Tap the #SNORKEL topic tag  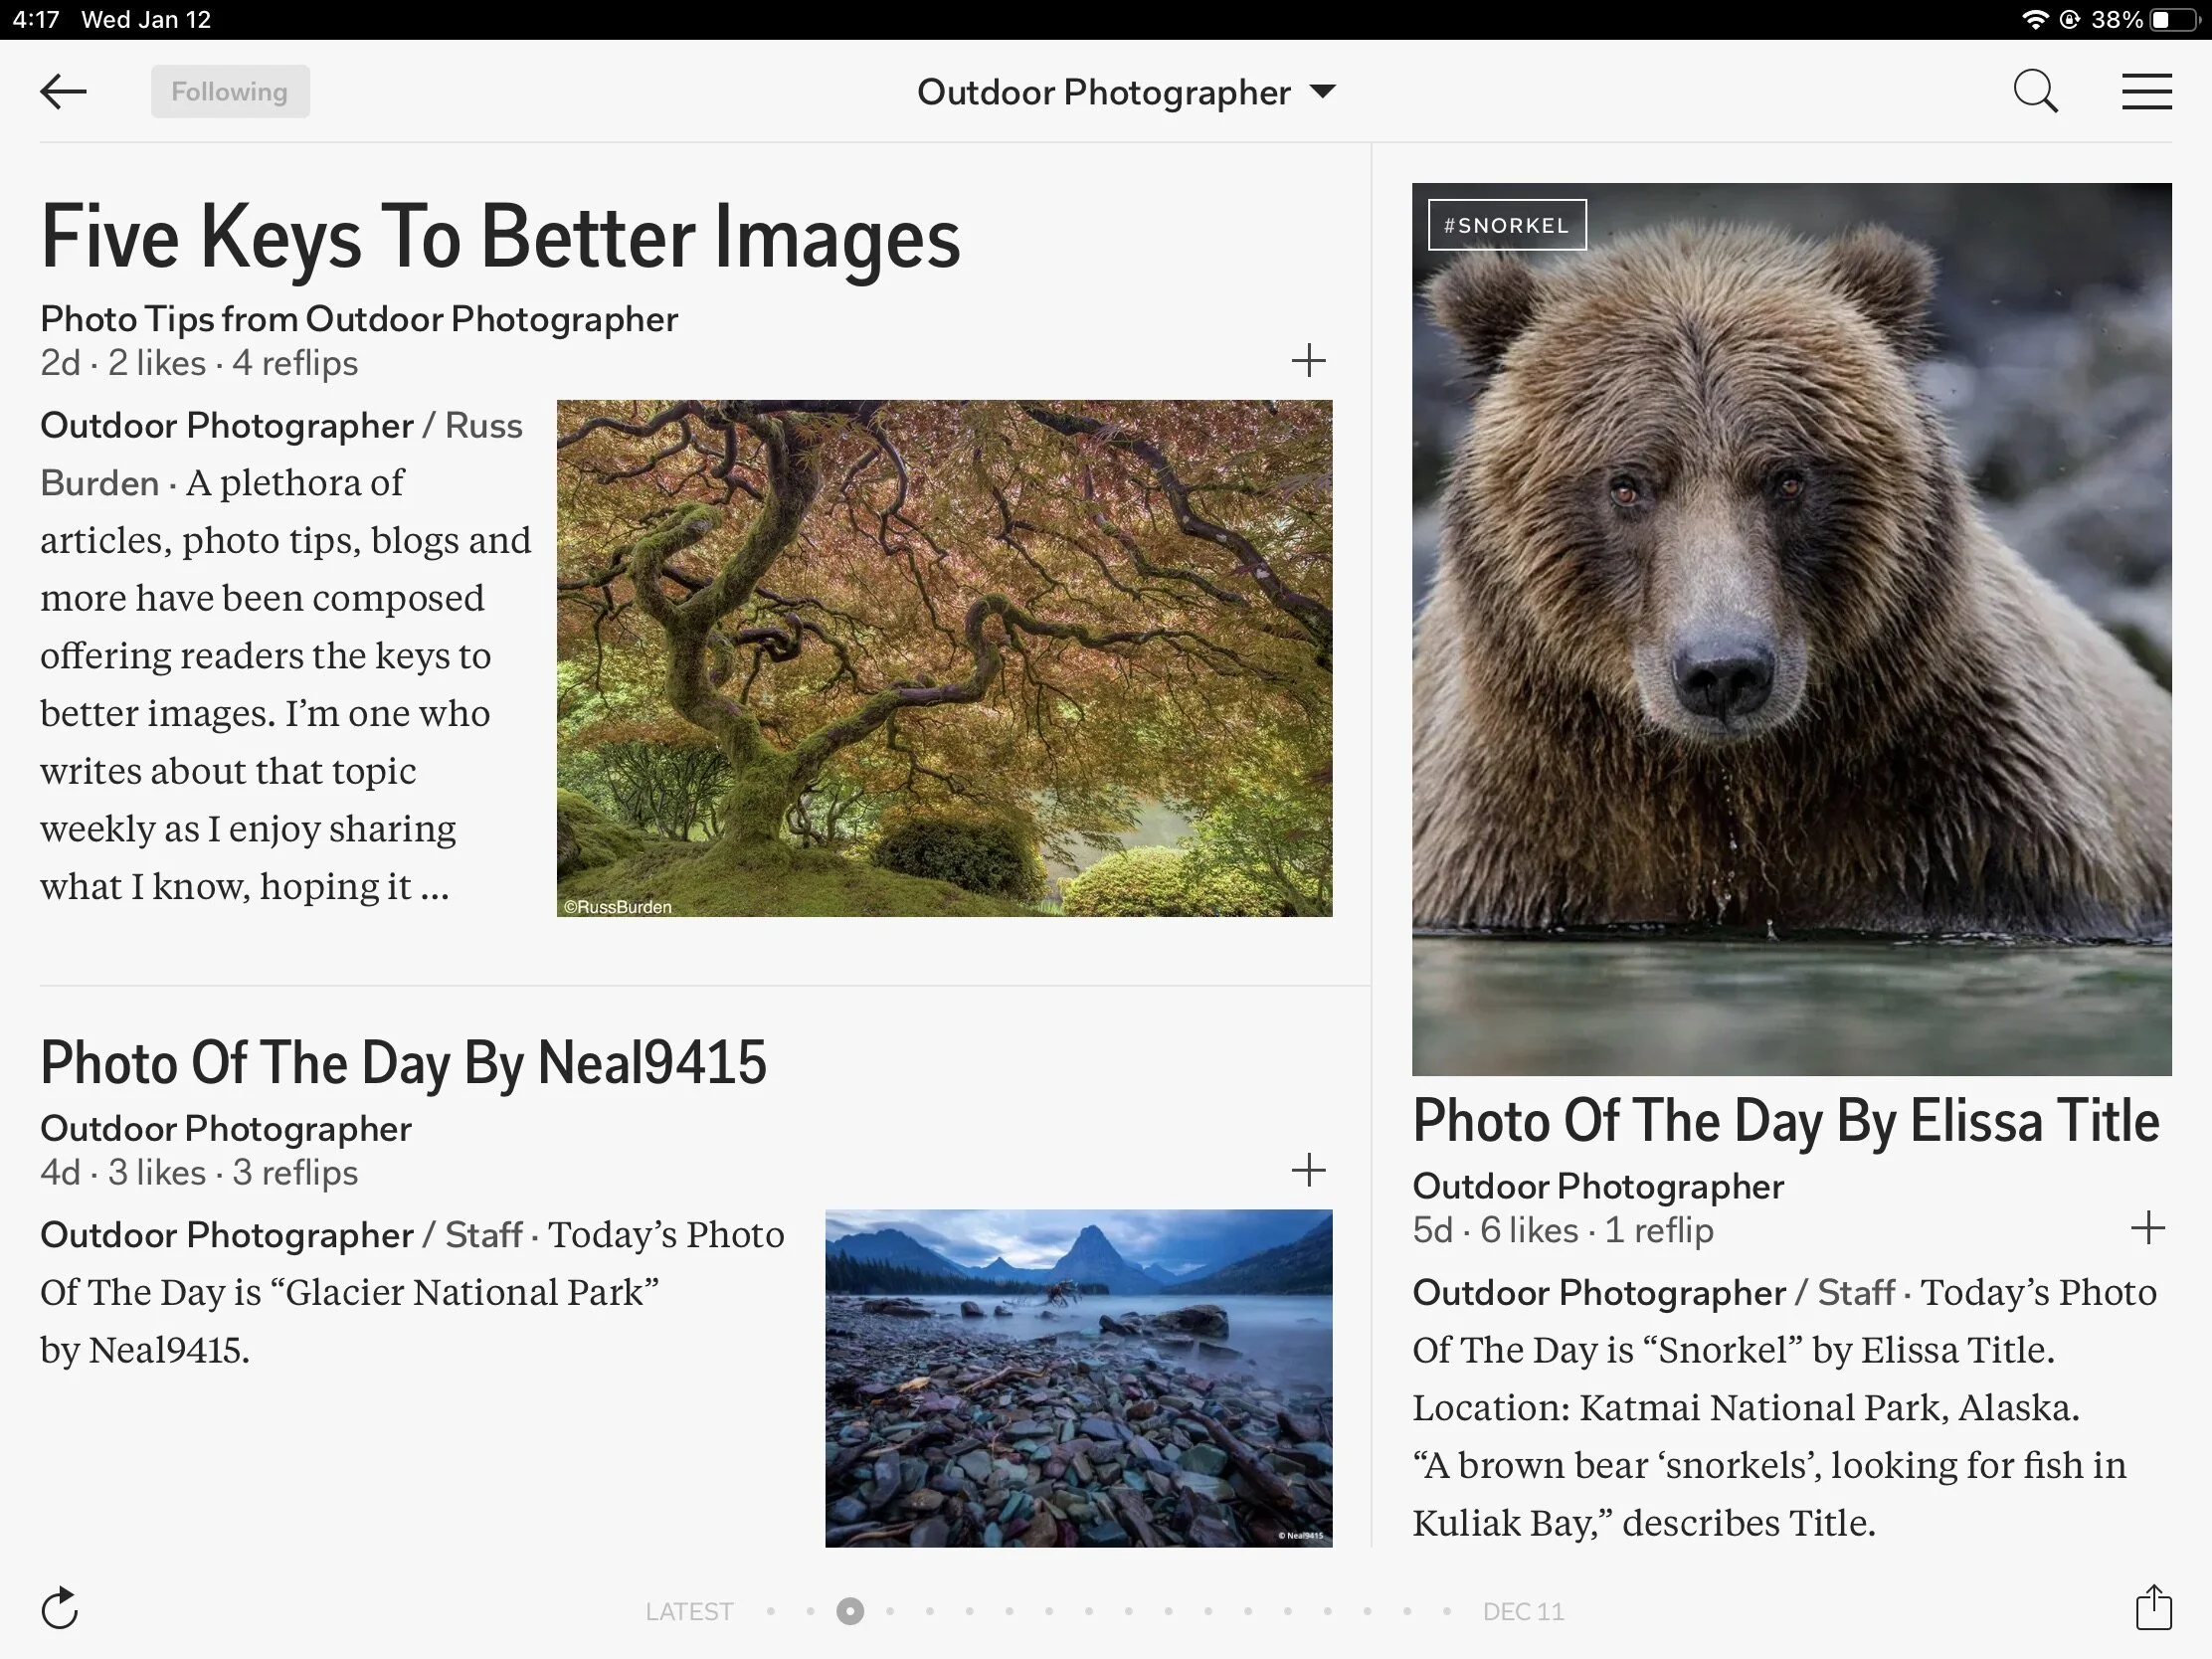pyautogui.click(x=1506, y=225)
